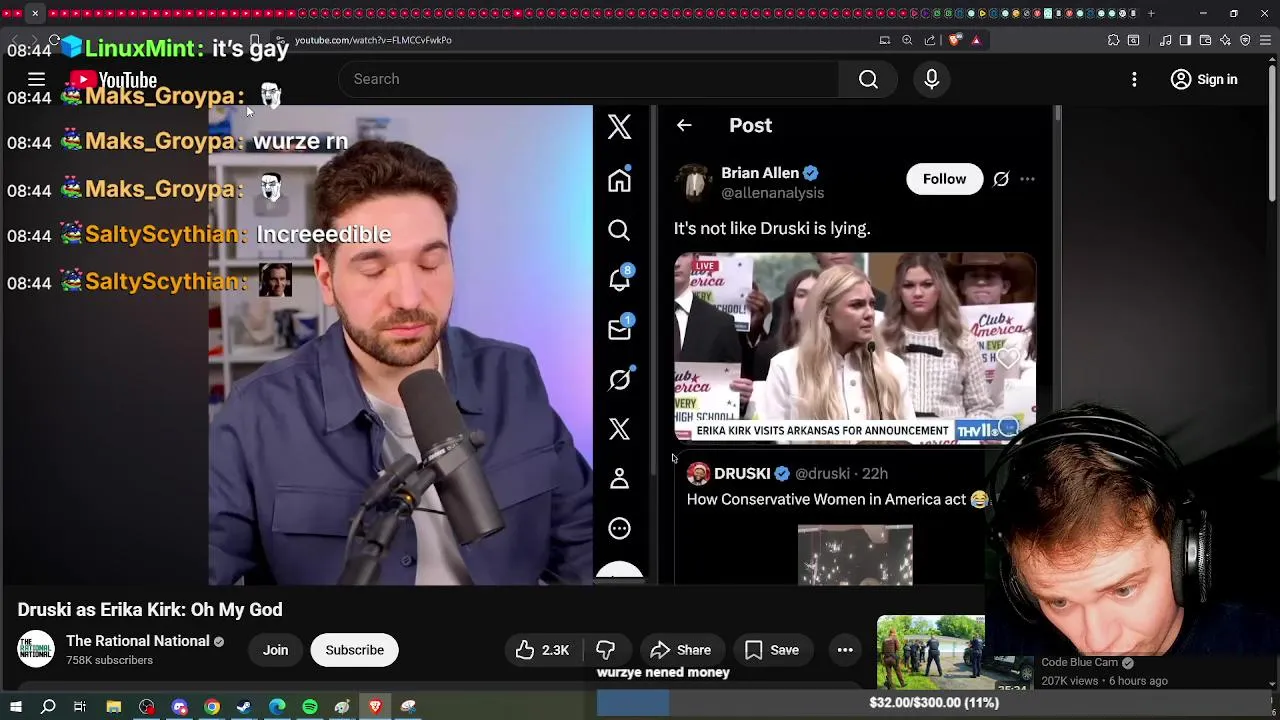Open Brave Rewards triangle icon
This screenshot has height=720, width=1280.
pyautogui.click(x=976, y=40)
